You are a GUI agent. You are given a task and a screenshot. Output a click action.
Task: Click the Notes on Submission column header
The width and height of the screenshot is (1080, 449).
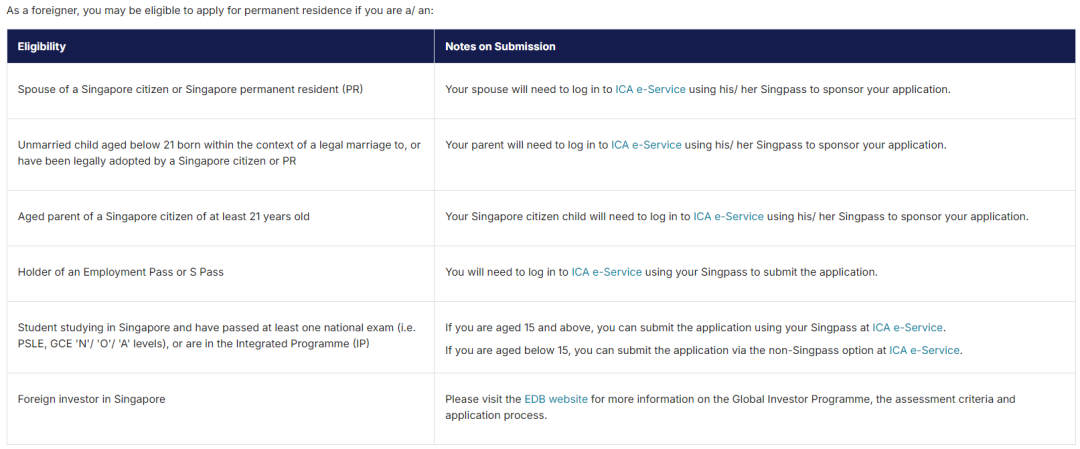tap(500, 47)
